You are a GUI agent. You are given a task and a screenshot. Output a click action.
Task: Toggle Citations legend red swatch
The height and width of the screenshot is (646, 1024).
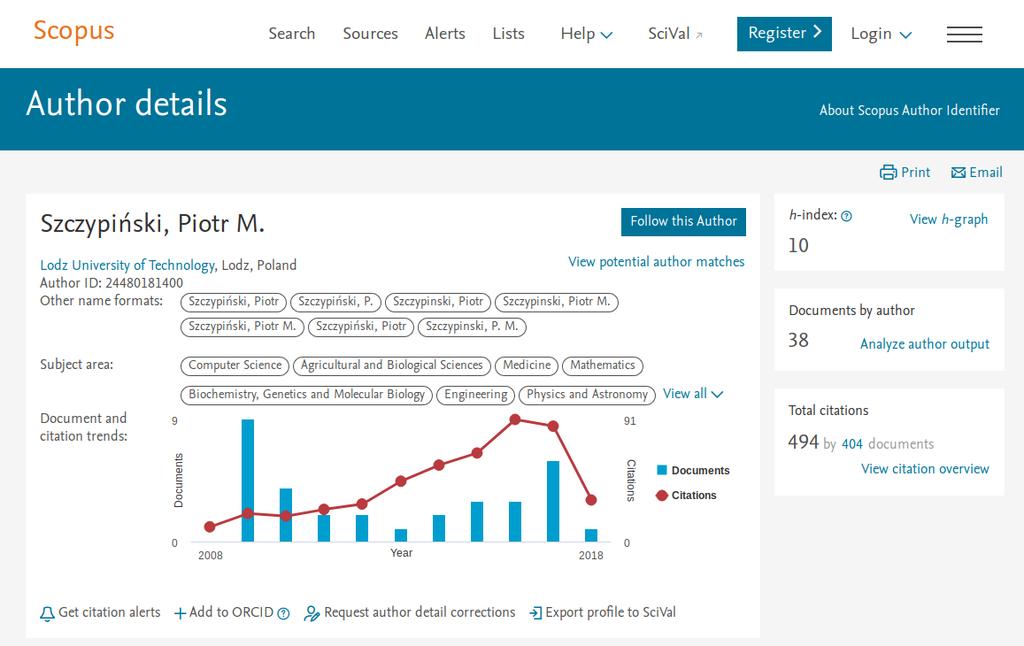pos(662,495)
